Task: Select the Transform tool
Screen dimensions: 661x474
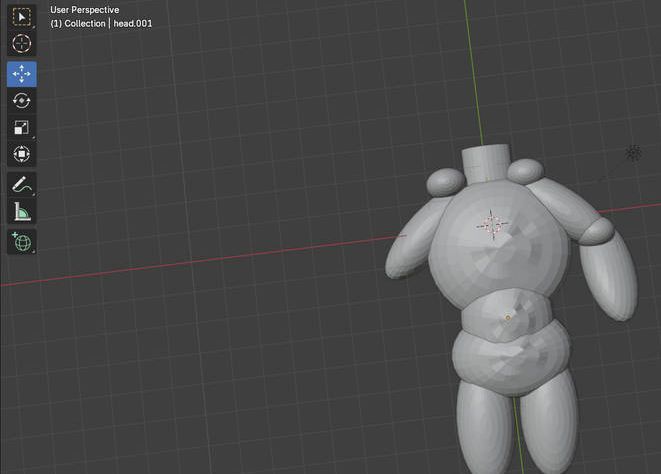Action: [21, 154]
